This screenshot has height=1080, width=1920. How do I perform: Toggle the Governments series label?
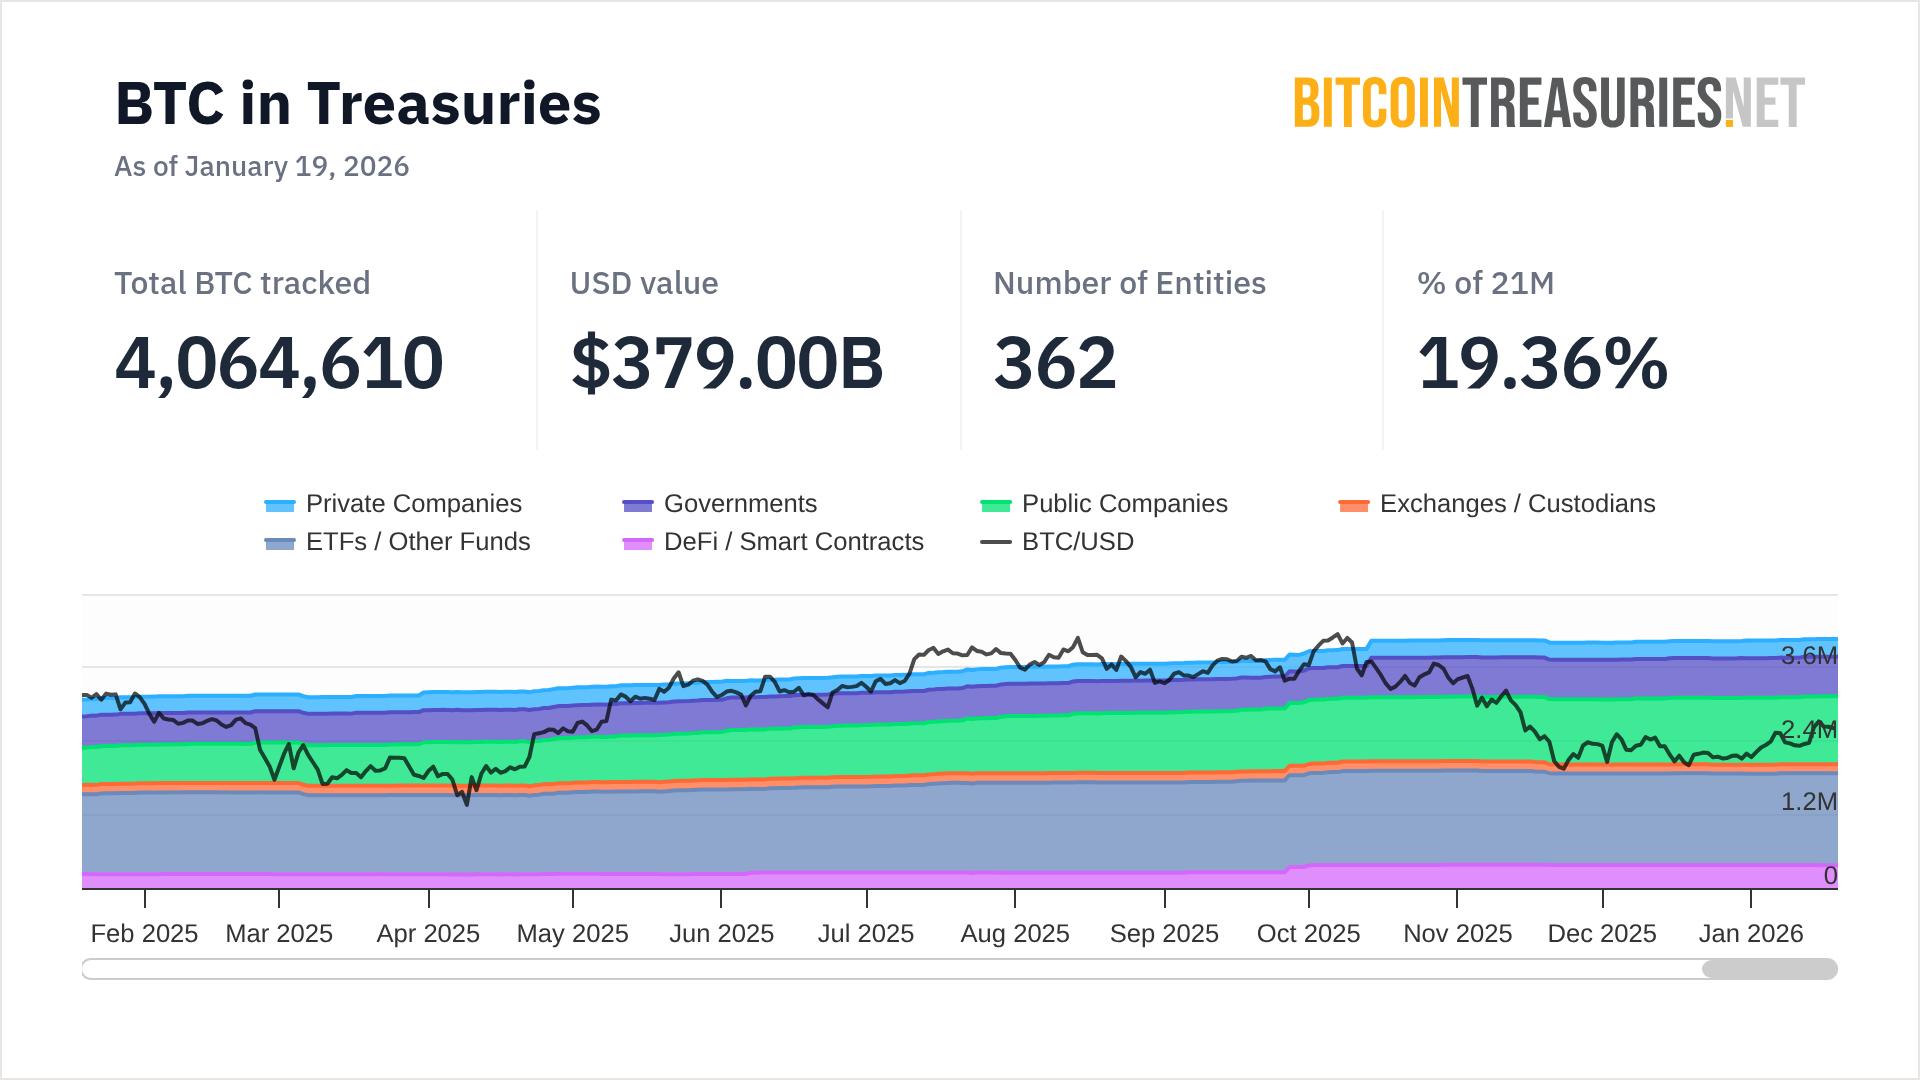[740, 504]
